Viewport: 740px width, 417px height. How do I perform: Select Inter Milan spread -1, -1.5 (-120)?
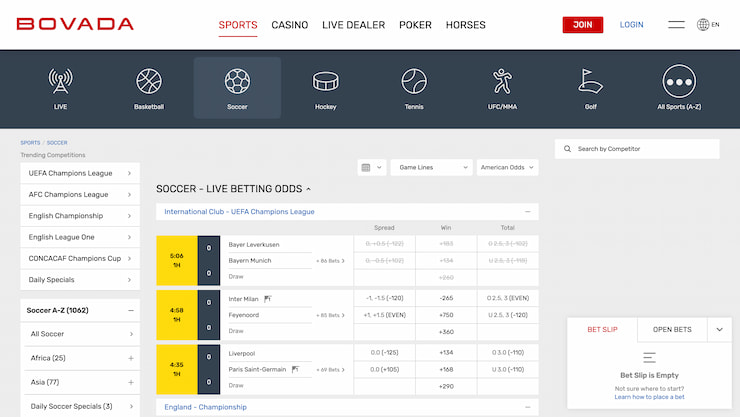coord(384,298)
